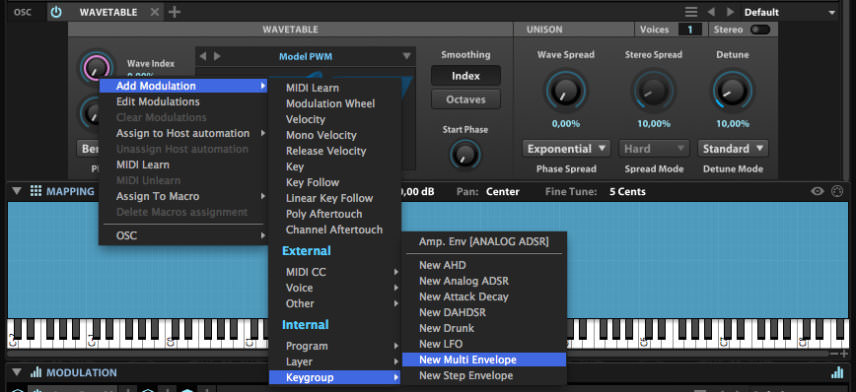Choose New Attack Decay envelope
This screenshot has width=856, height=392.
click(484, 297)
